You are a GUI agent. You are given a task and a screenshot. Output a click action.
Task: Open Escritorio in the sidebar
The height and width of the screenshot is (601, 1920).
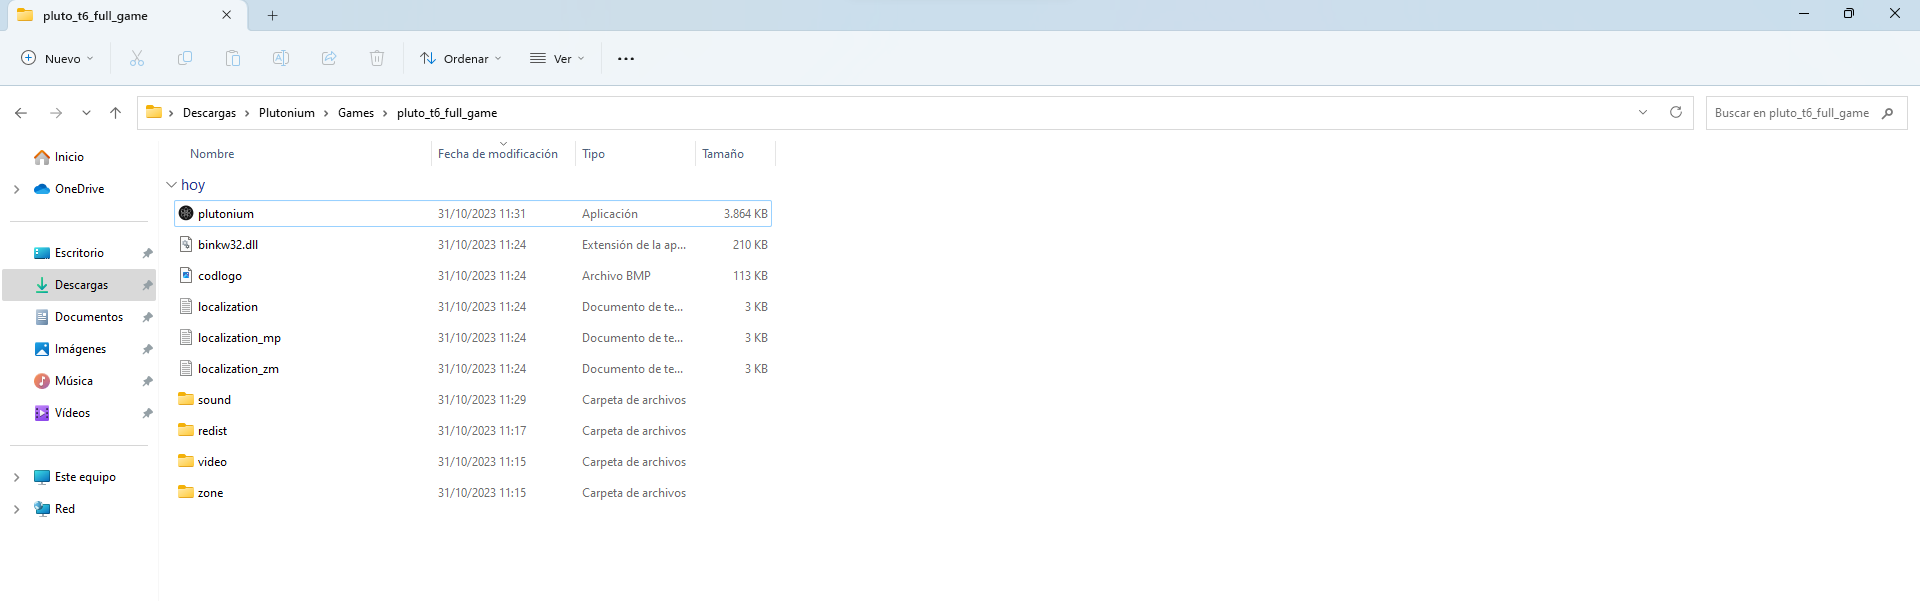click(x=79, y=253)
